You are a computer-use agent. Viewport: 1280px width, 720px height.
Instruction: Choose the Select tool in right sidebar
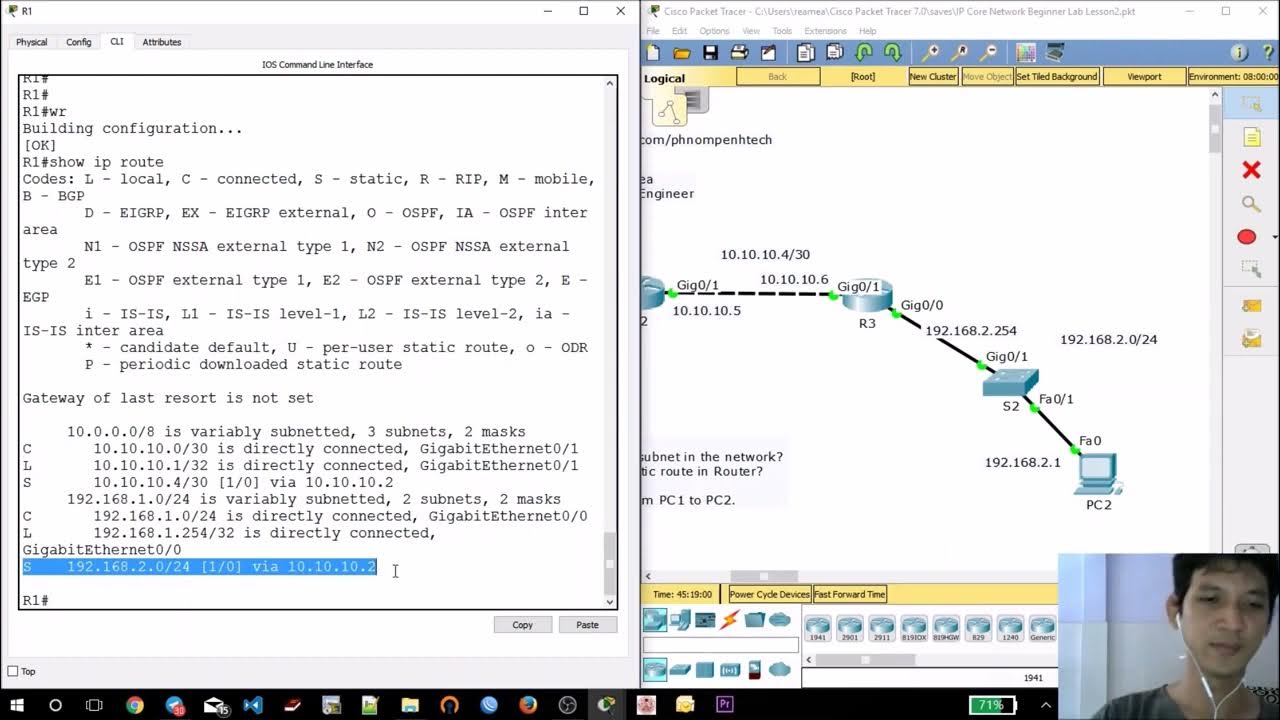[1251, 104]
